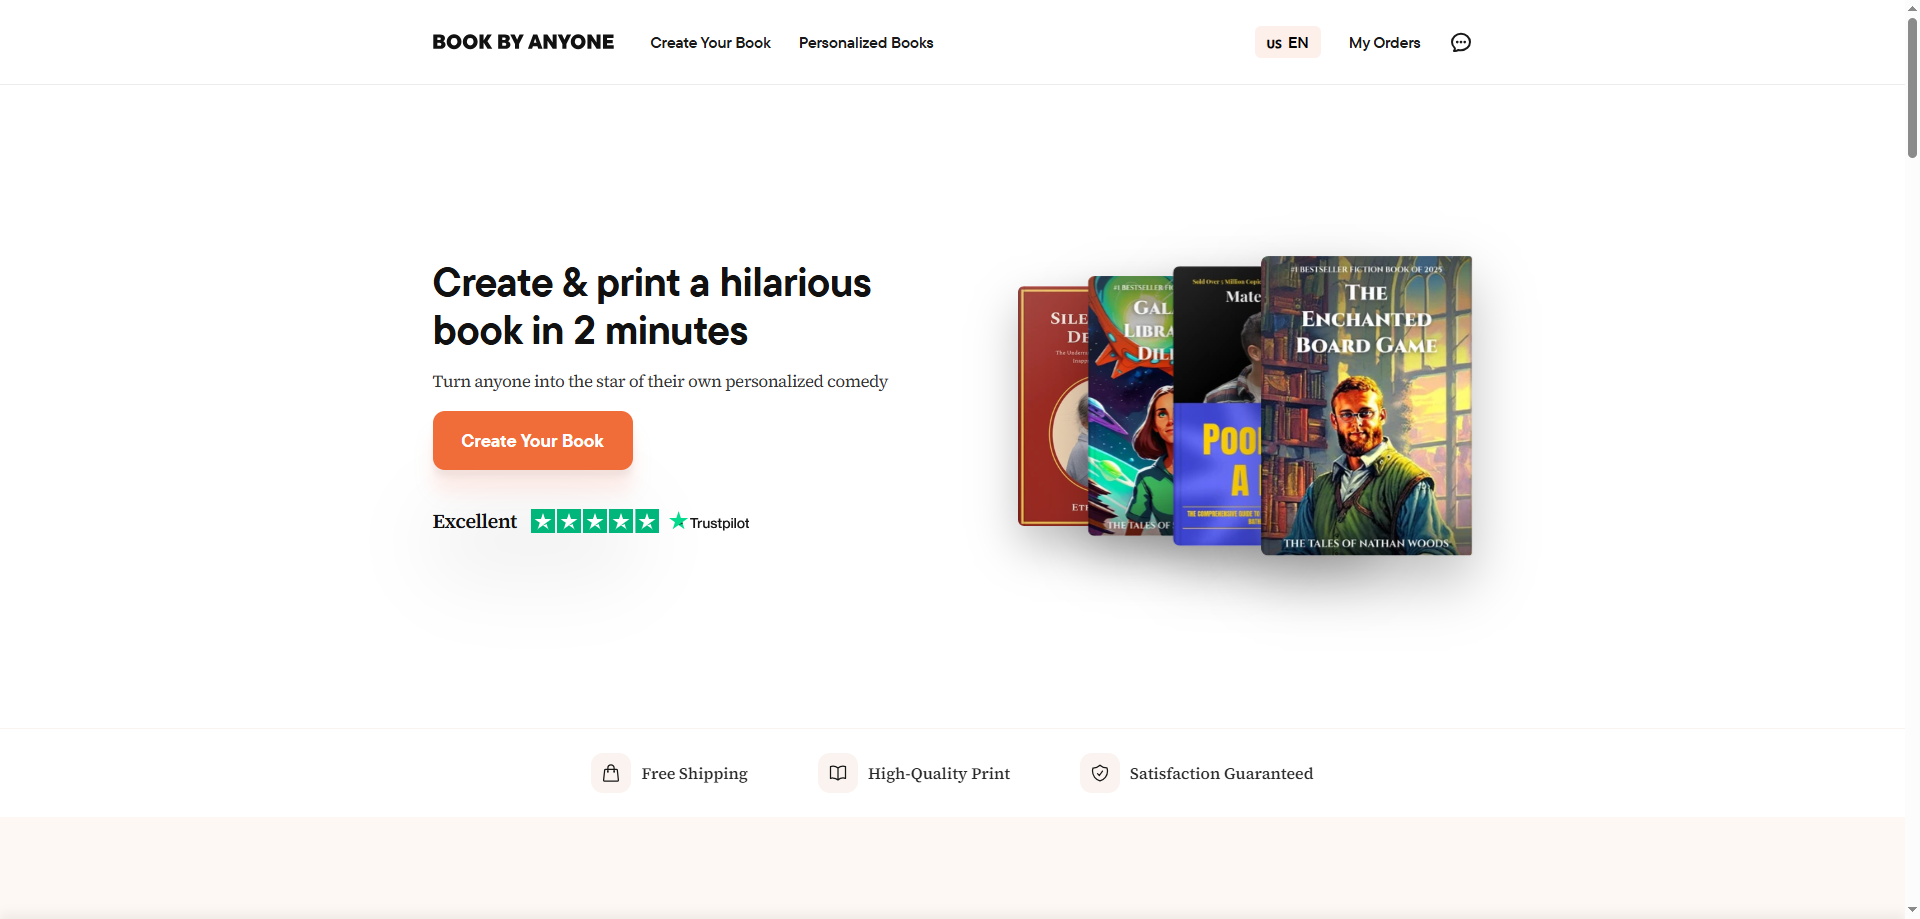Viewport: 1920px width, 919px height.
Task: Click the Free Shipping bag icon
Action: coord(611,773)
